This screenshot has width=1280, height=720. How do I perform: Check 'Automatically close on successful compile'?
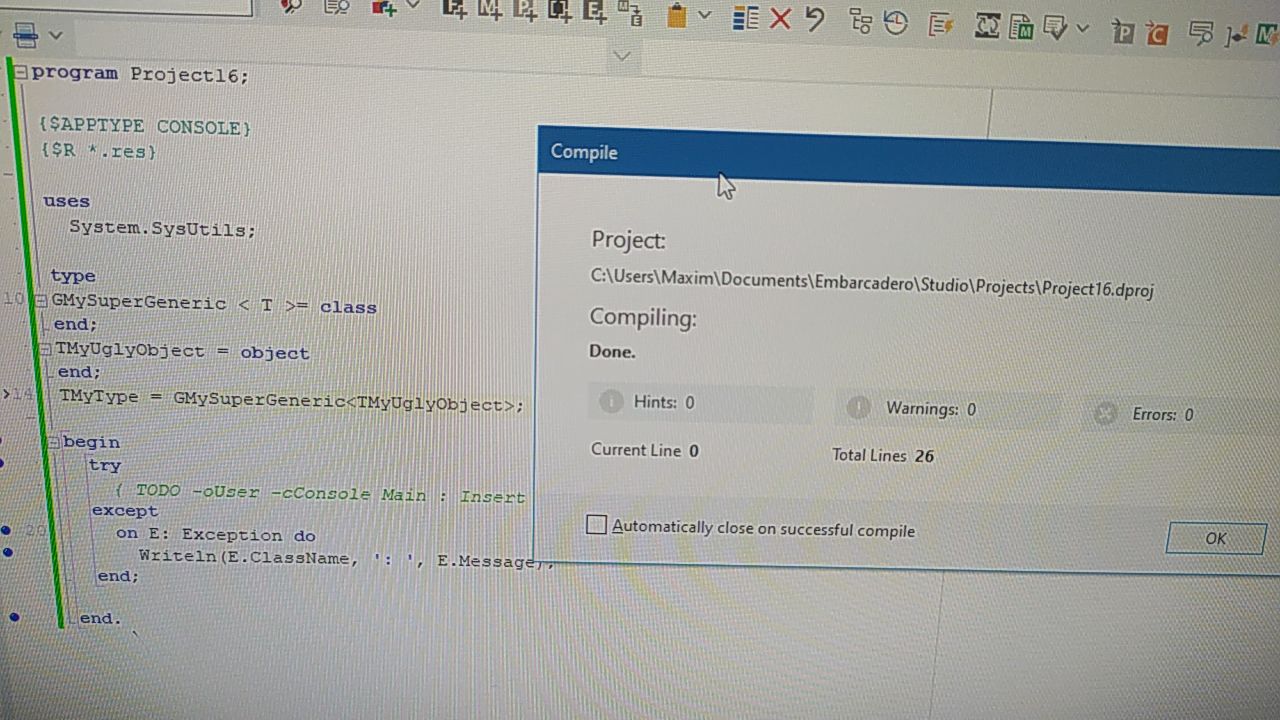tap(597, 525)
